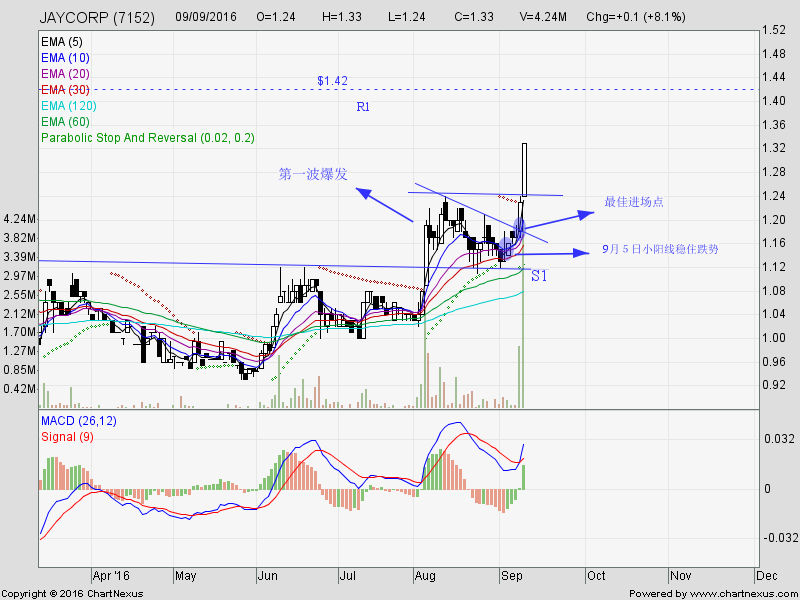Click the Oct month label
Viewport: 800px width, 600px height.
coord(596,576)
